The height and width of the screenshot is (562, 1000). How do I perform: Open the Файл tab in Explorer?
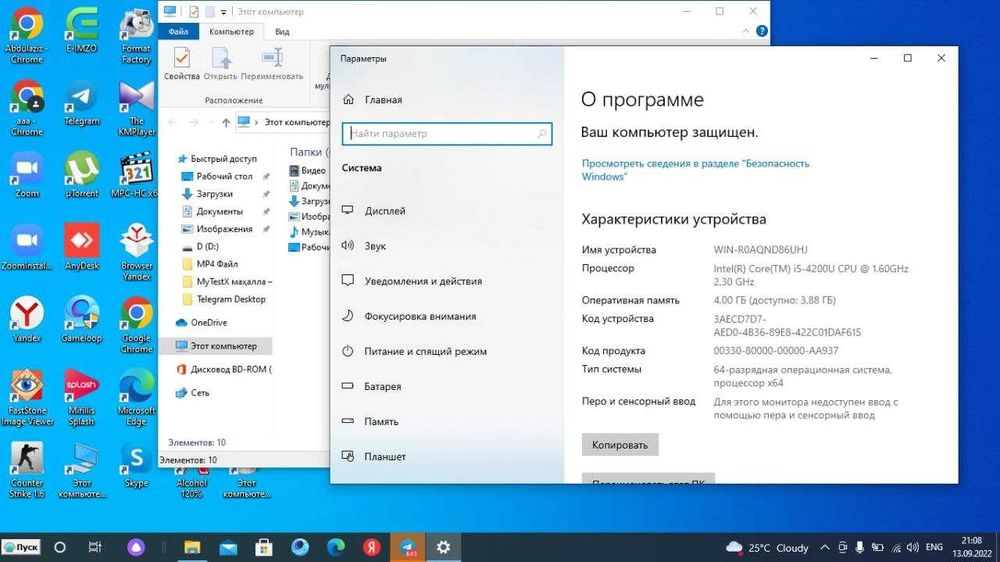pos(179,31)
